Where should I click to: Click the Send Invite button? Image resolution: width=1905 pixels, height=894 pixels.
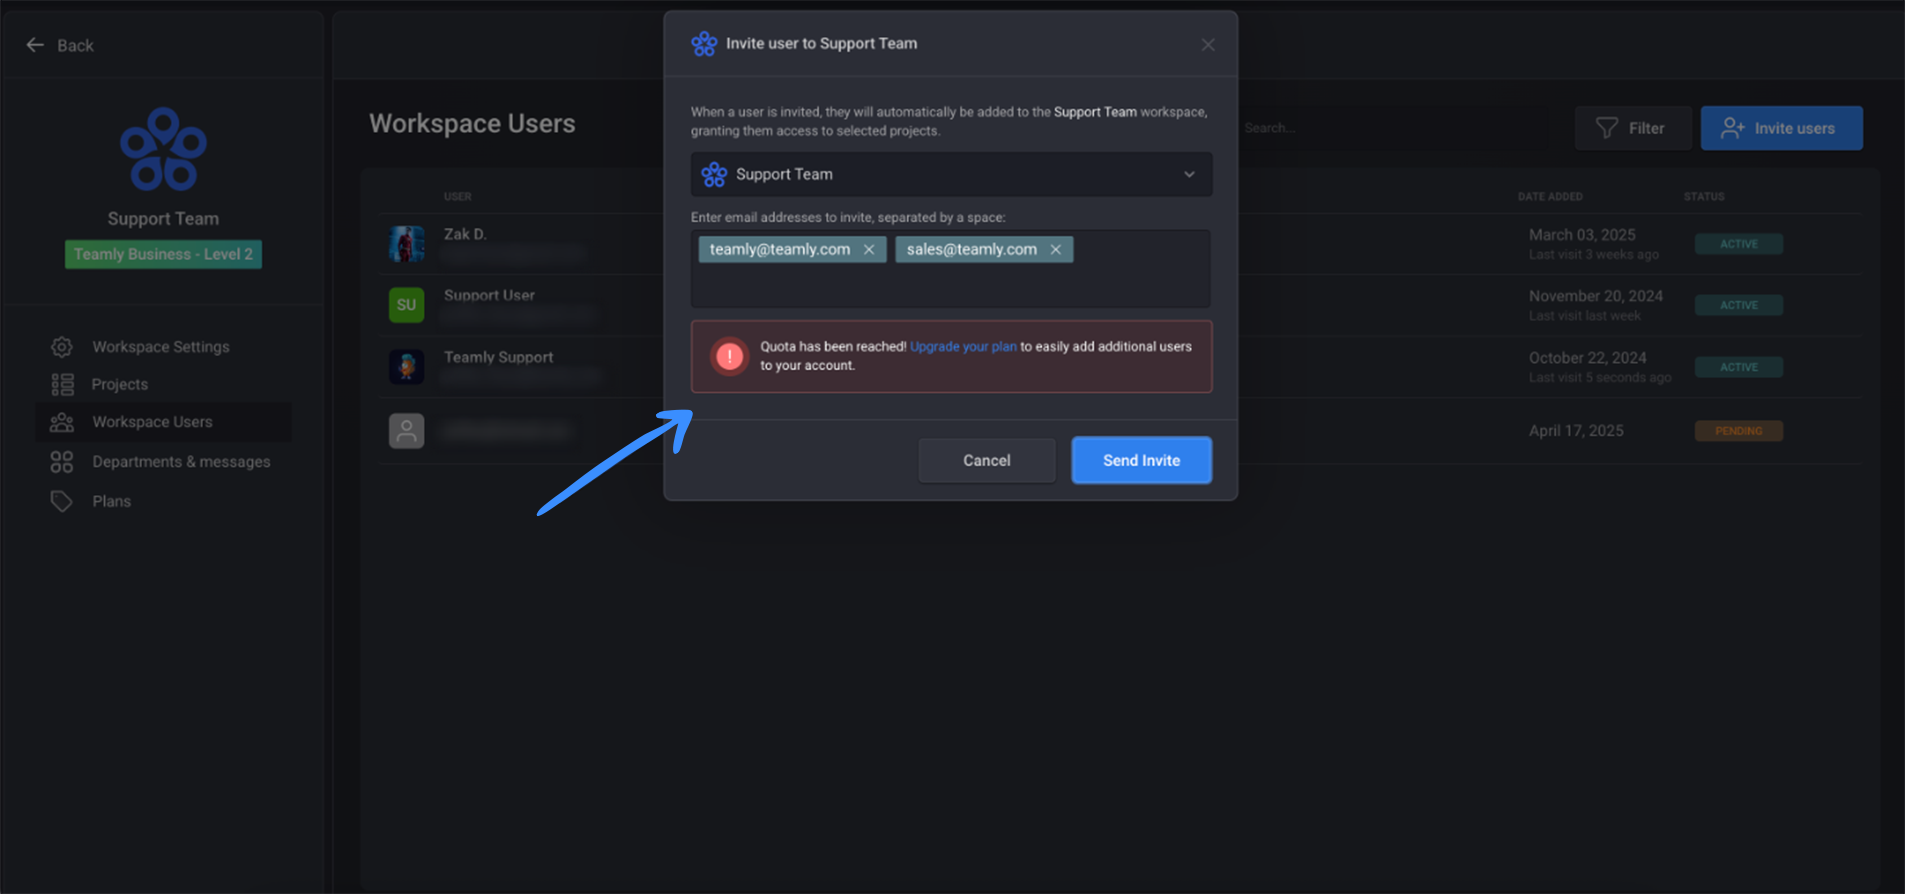tap(1141, 460)
